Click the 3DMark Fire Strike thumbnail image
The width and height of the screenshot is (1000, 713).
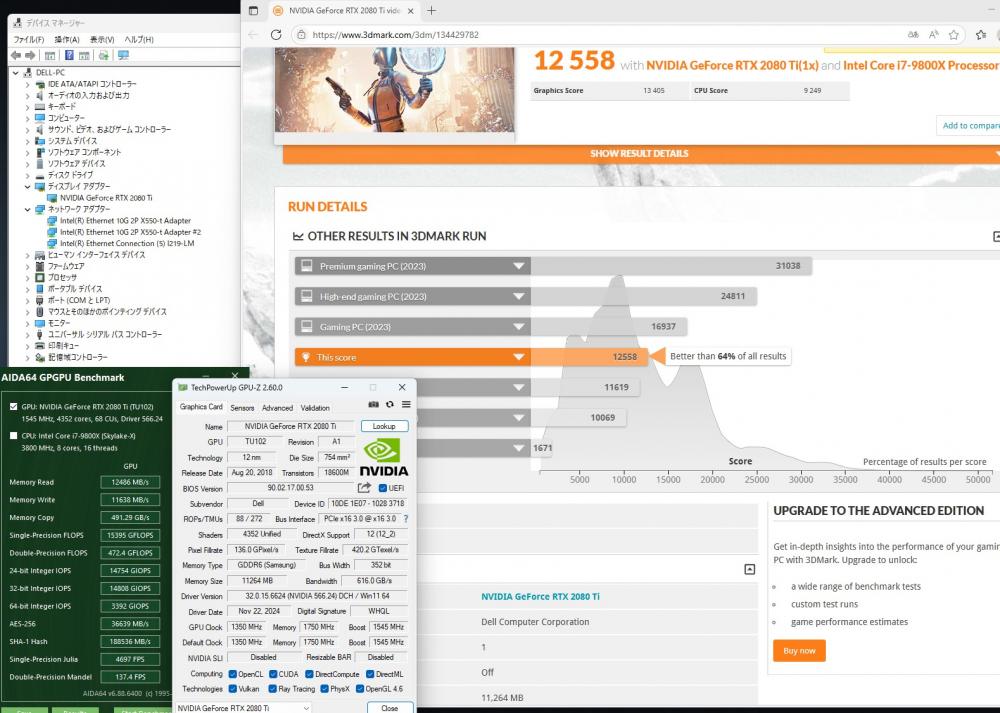tap(394, 90)
